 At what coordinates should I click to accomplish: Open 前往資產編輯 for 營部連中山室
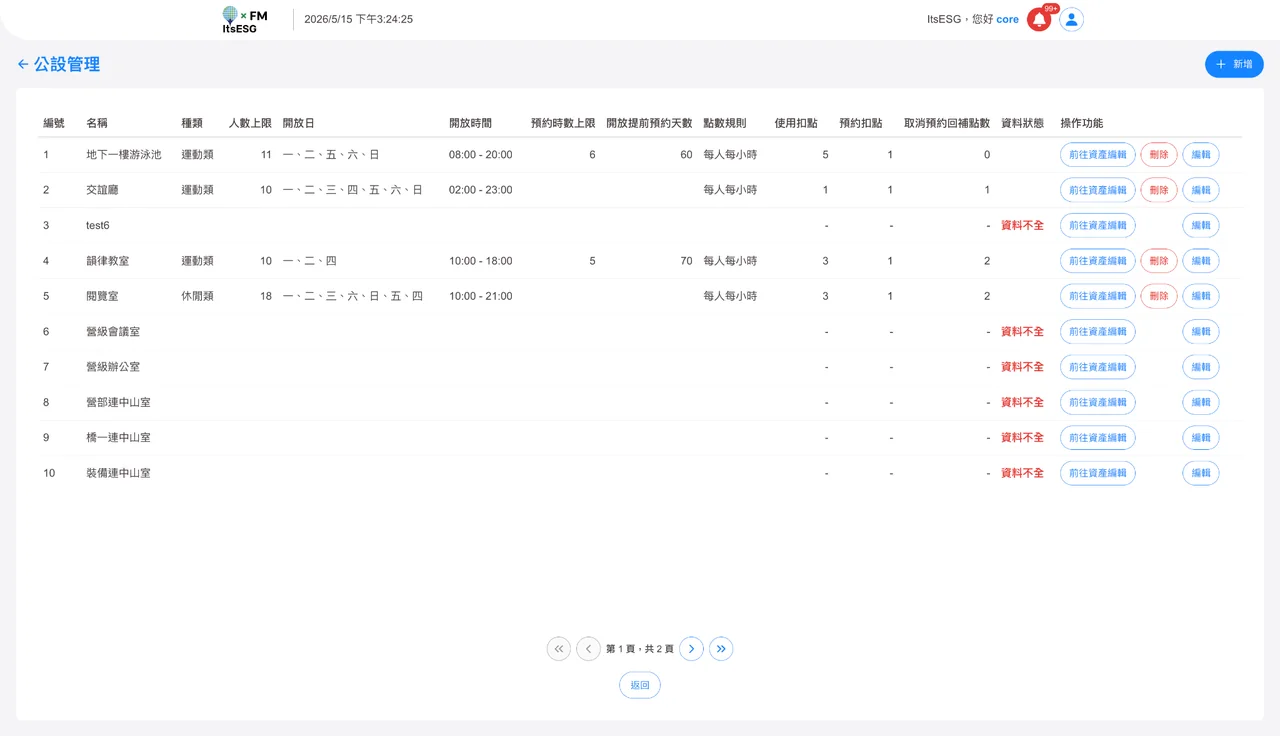(x=1098, y=402)
